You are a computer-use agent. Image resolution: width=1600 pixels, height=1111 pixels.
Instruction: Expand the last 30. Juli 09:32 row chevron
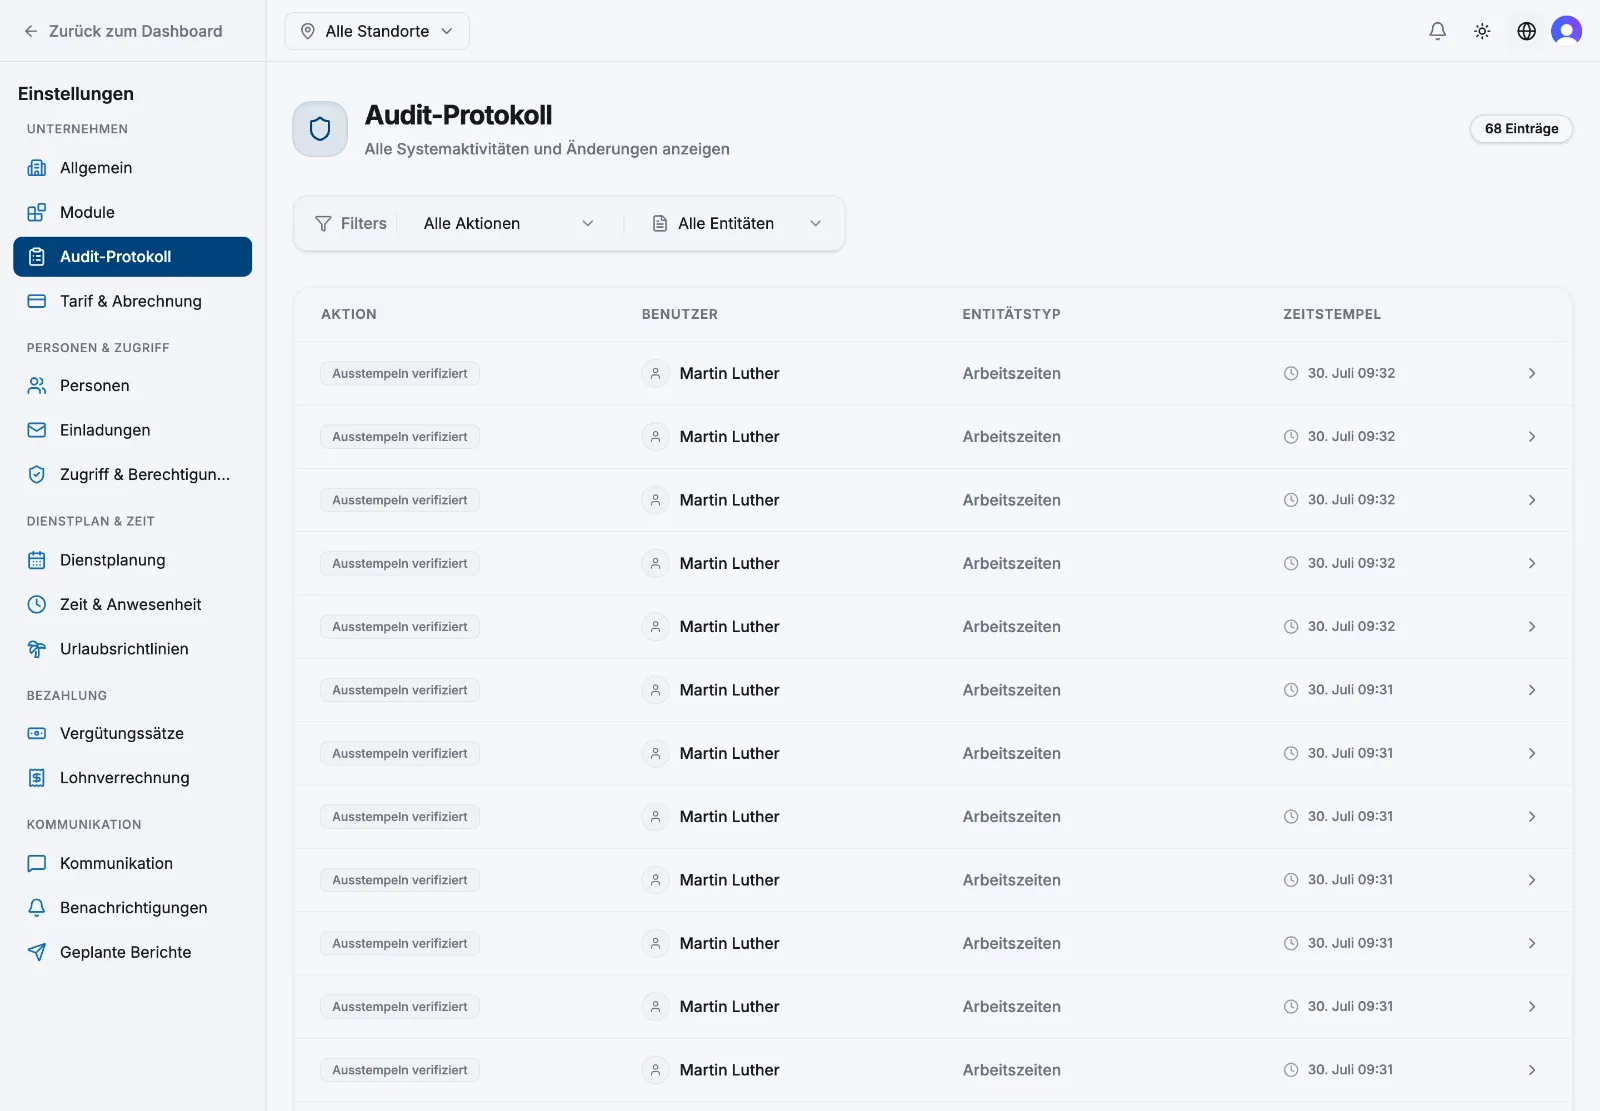tap(1532, 627)
